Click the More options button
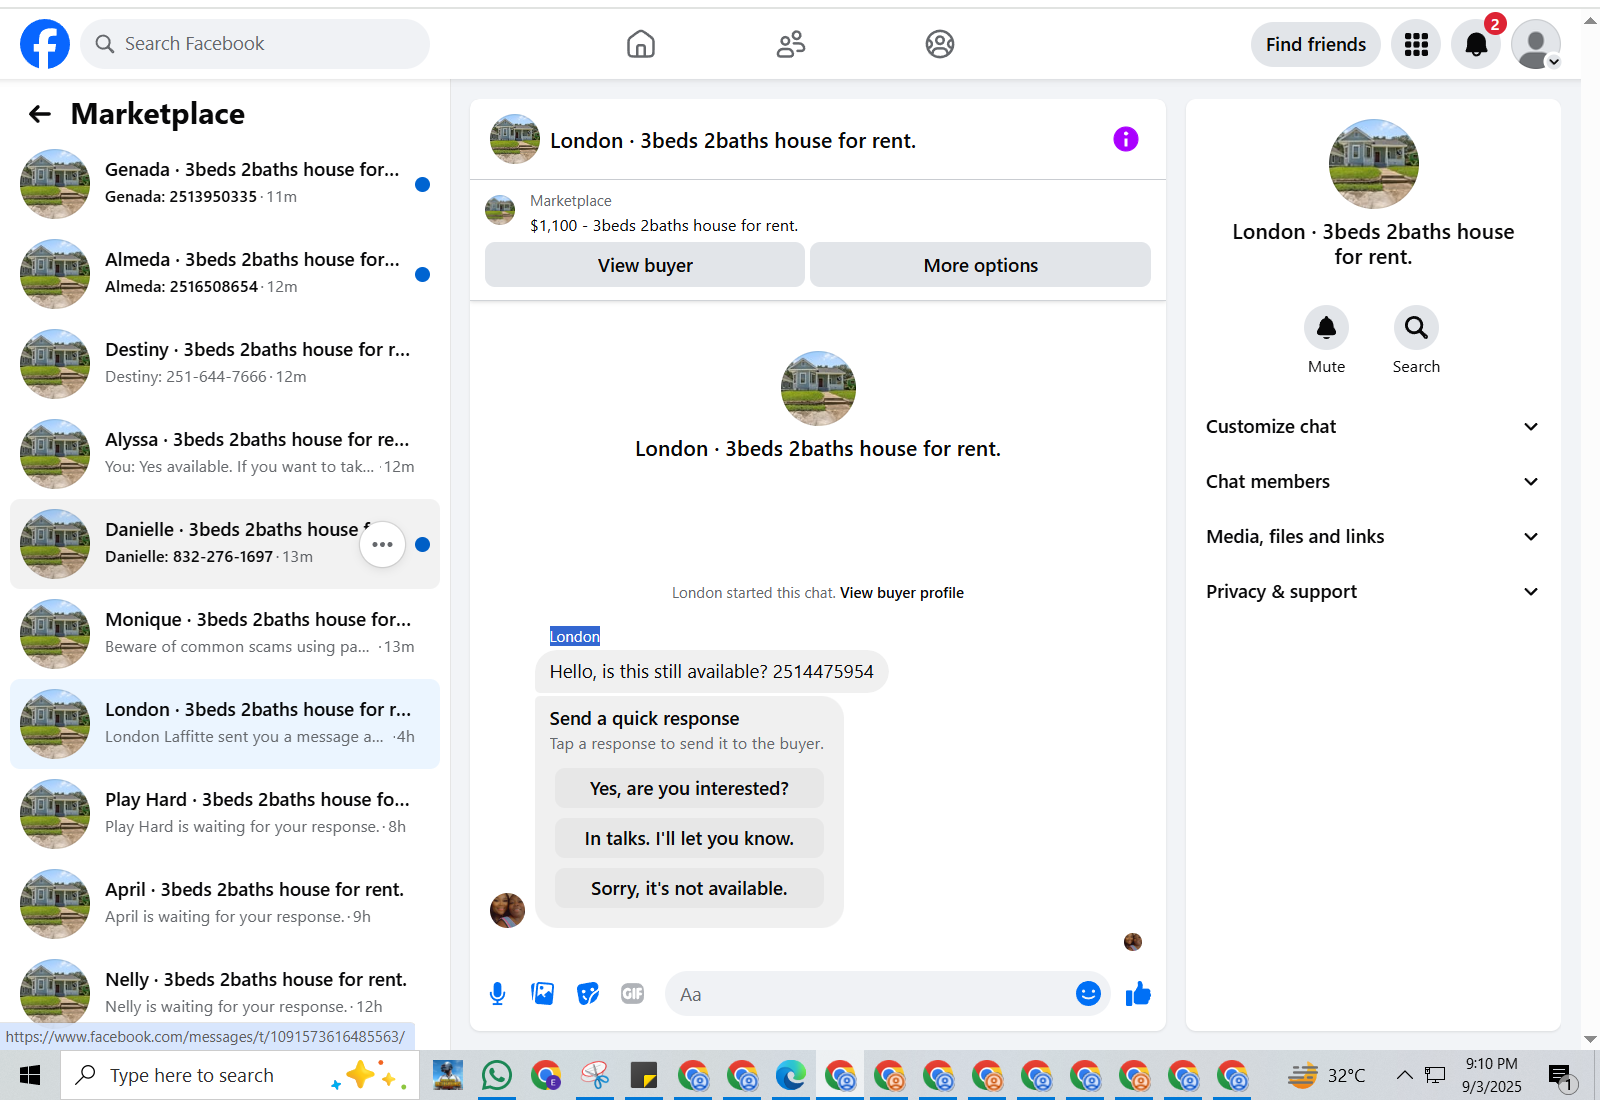Viewport: 1600px width, 1100px height. click(980, 265)
